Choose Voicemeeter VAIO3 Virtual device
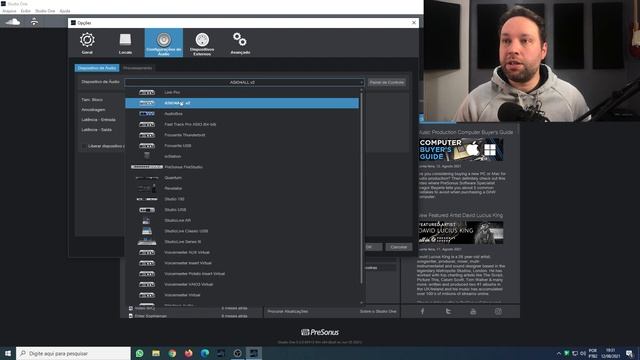The height and width of the screenshot is (360, 640). tap(242, 284)
